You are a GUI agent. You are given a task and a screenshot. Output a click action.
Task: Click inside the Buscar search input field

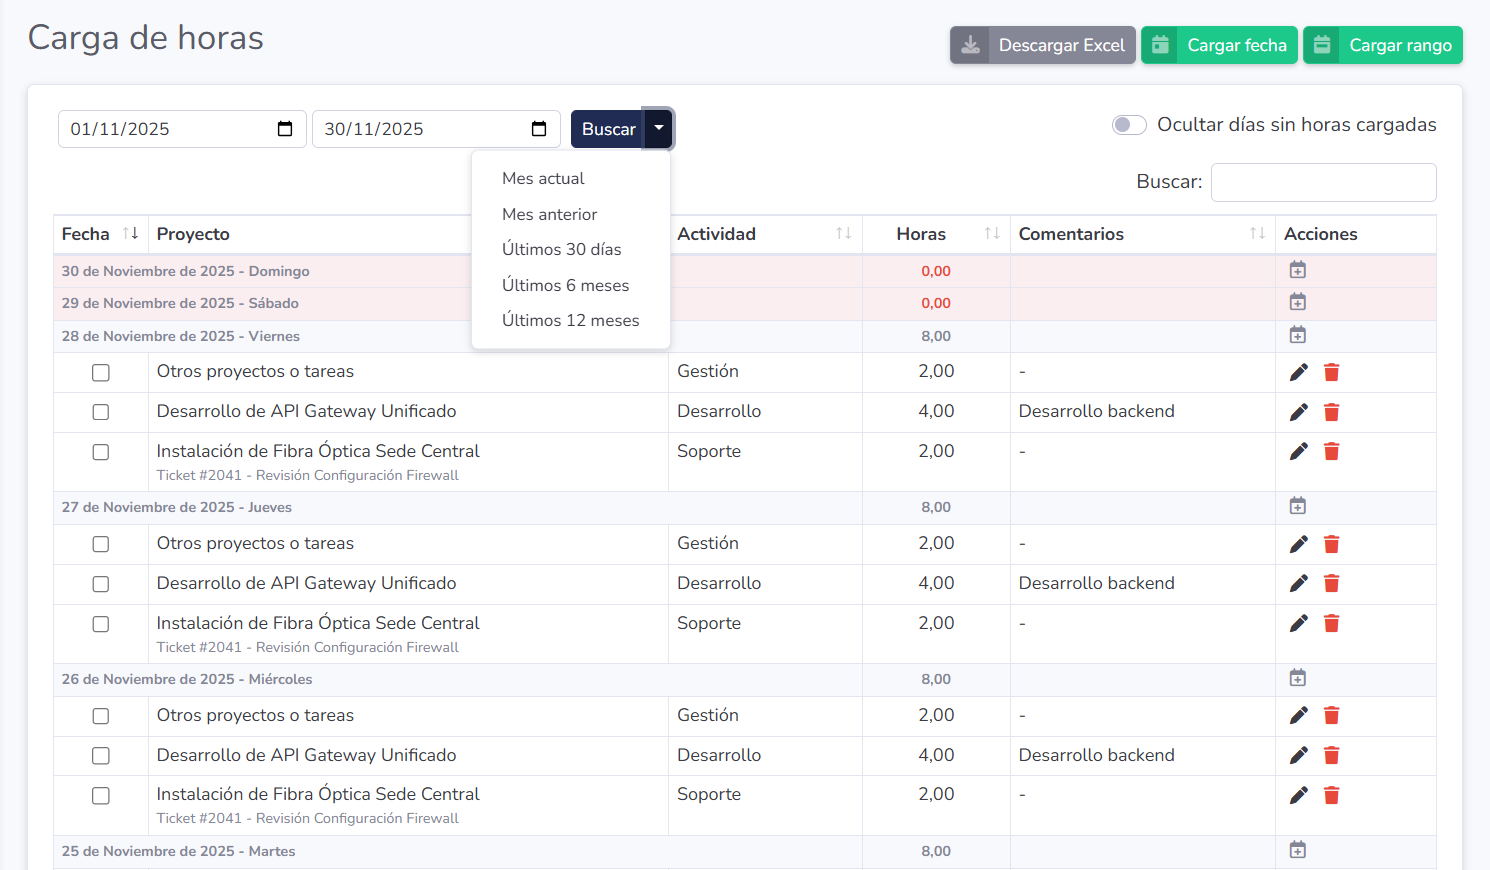point(1323,182)
